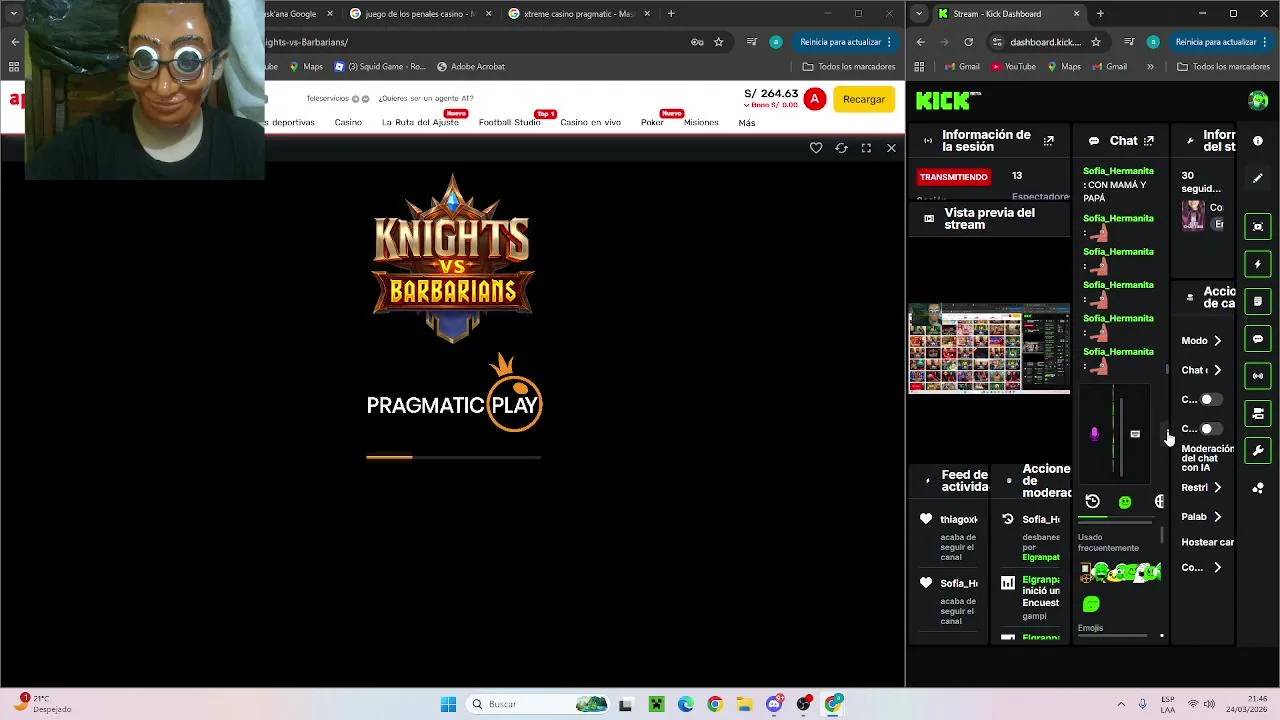Click '¿Quieres ser un agente AT?' link
This screenshot has width=1280, height=720.
pyautogui.click(x=426, y=98)
